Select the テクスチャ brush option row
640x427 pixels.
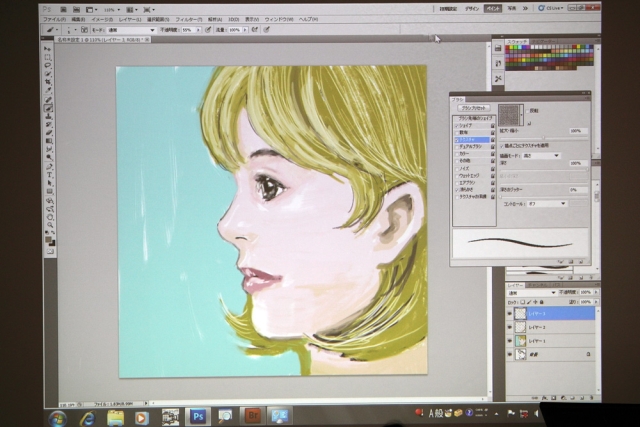click(x=473, y=140)
